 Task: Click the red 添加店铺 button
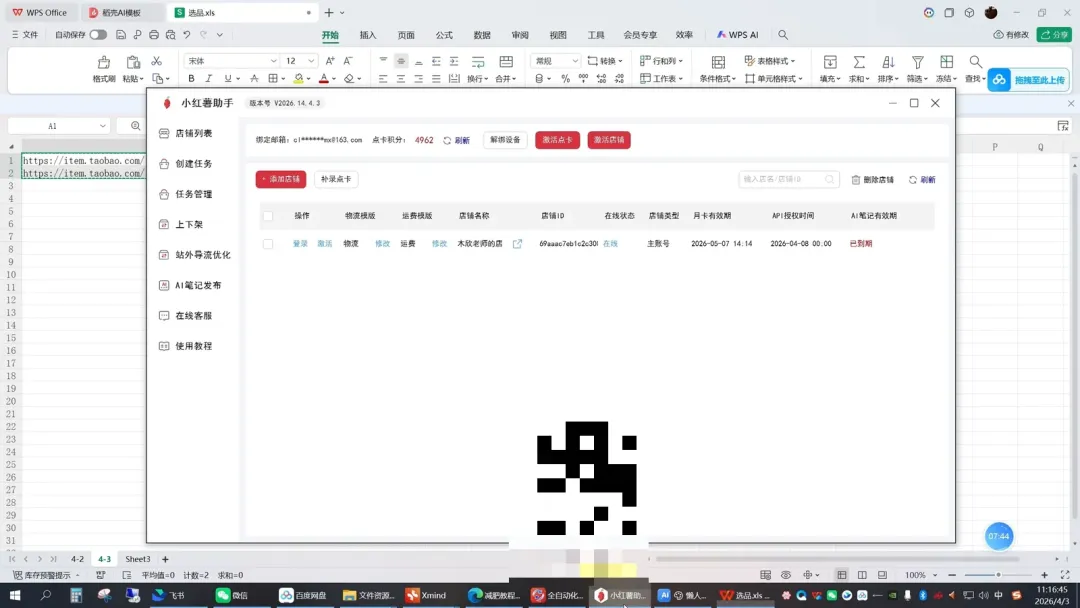(x=281, y=179)
